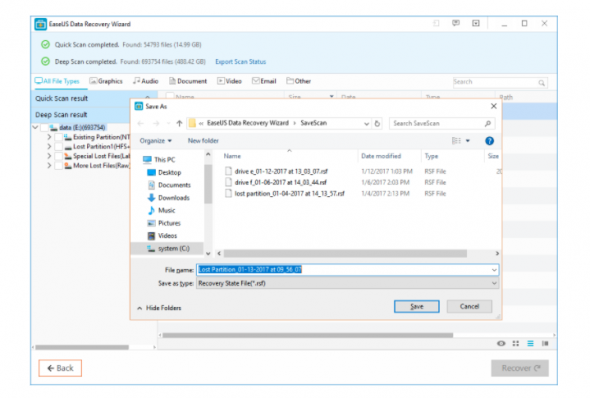Toggle preview eye icon at bottom

[501, 343]
